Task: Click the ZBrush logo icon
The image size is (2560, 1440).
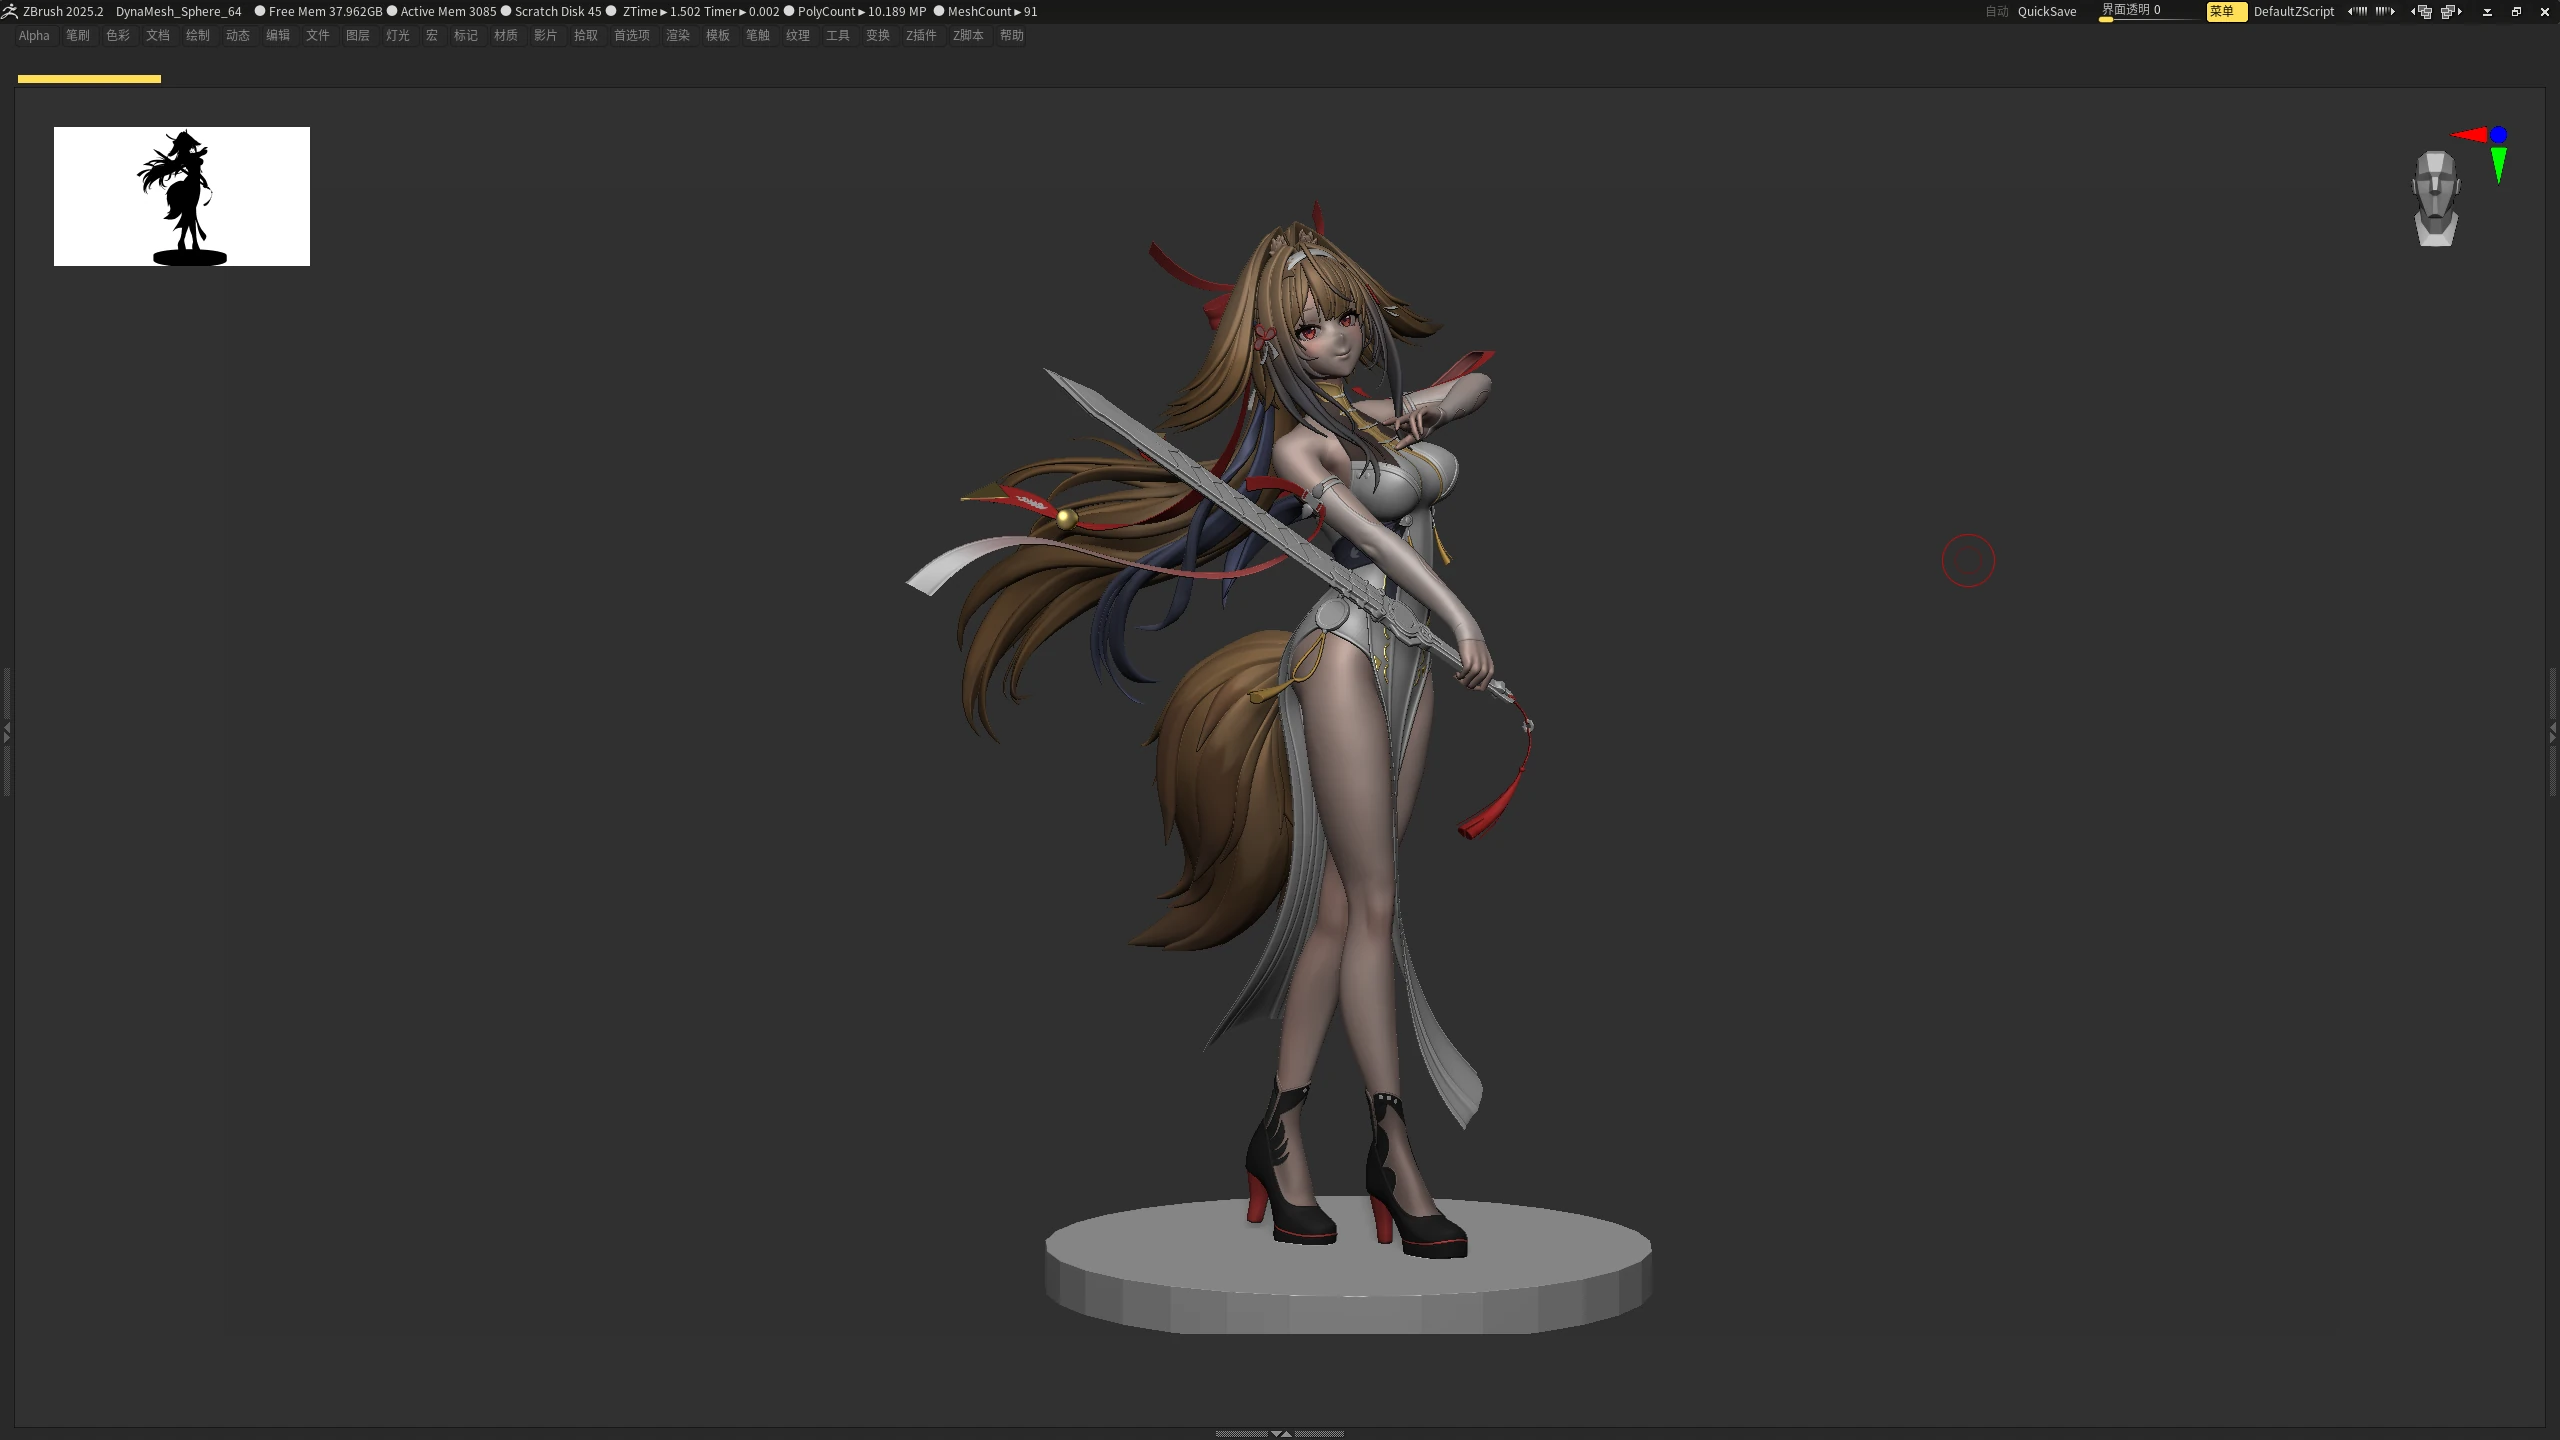Action: coord(10,11)
